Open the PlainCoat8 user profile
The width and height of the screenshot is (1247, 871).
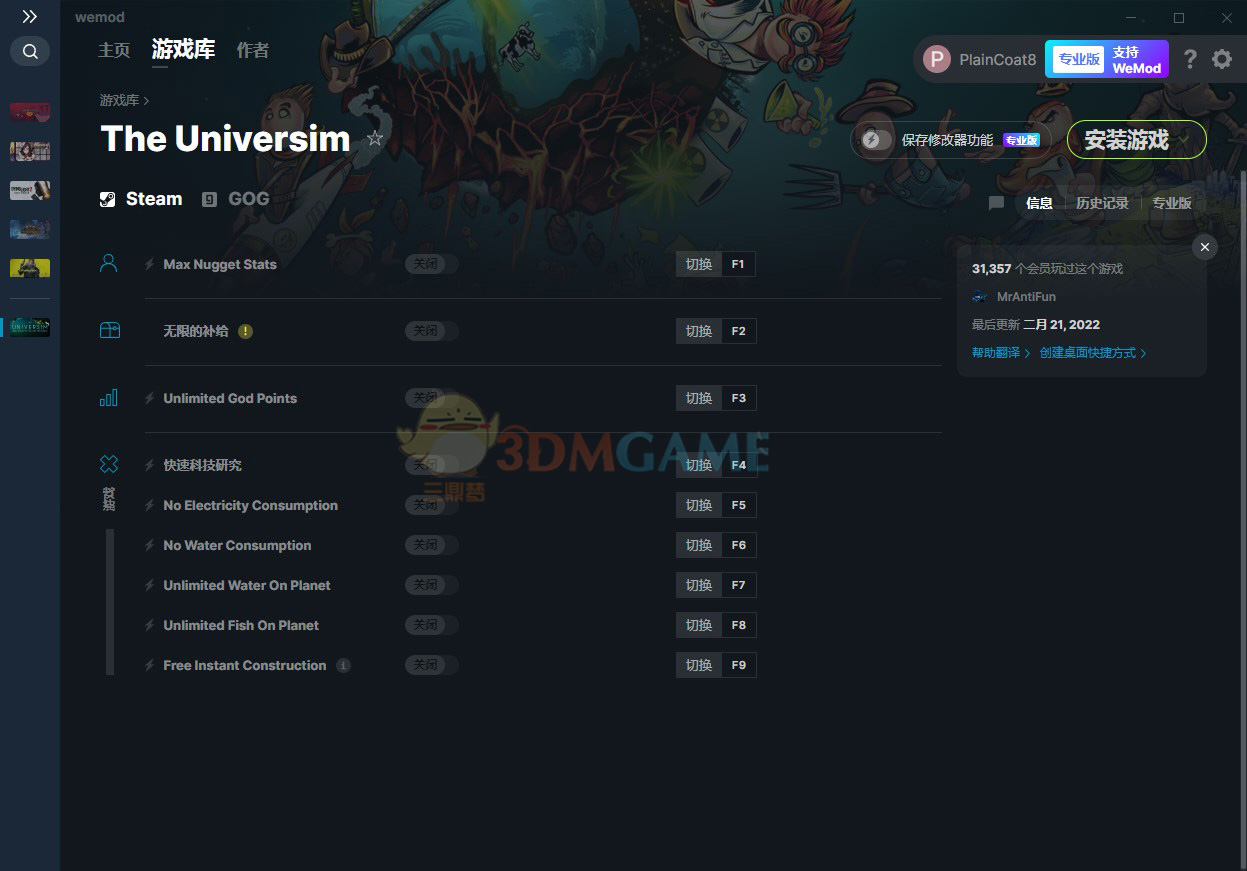click(x=979, y=59)
